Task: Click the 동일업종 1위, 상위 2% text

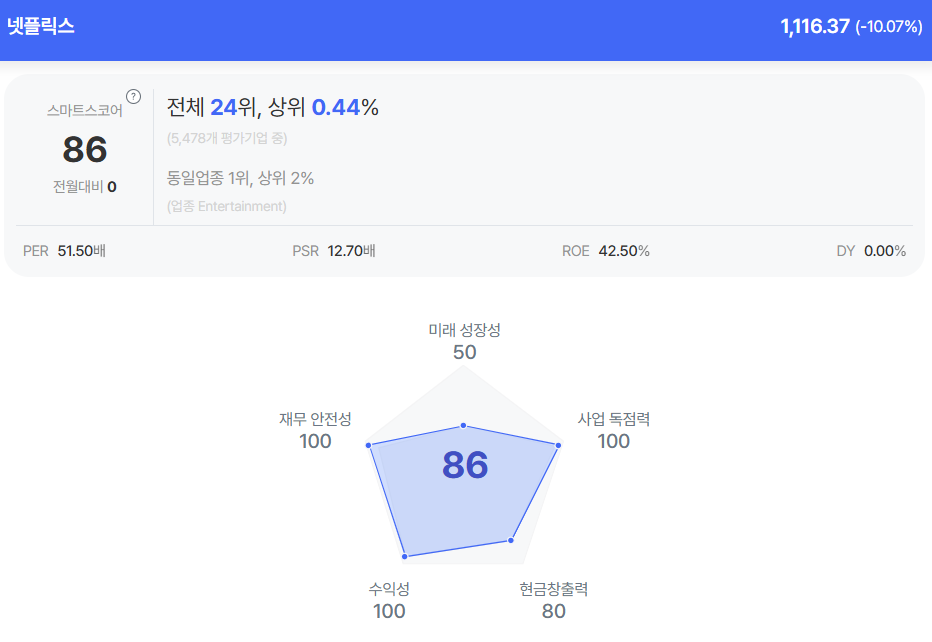Action: coord(240,178)
